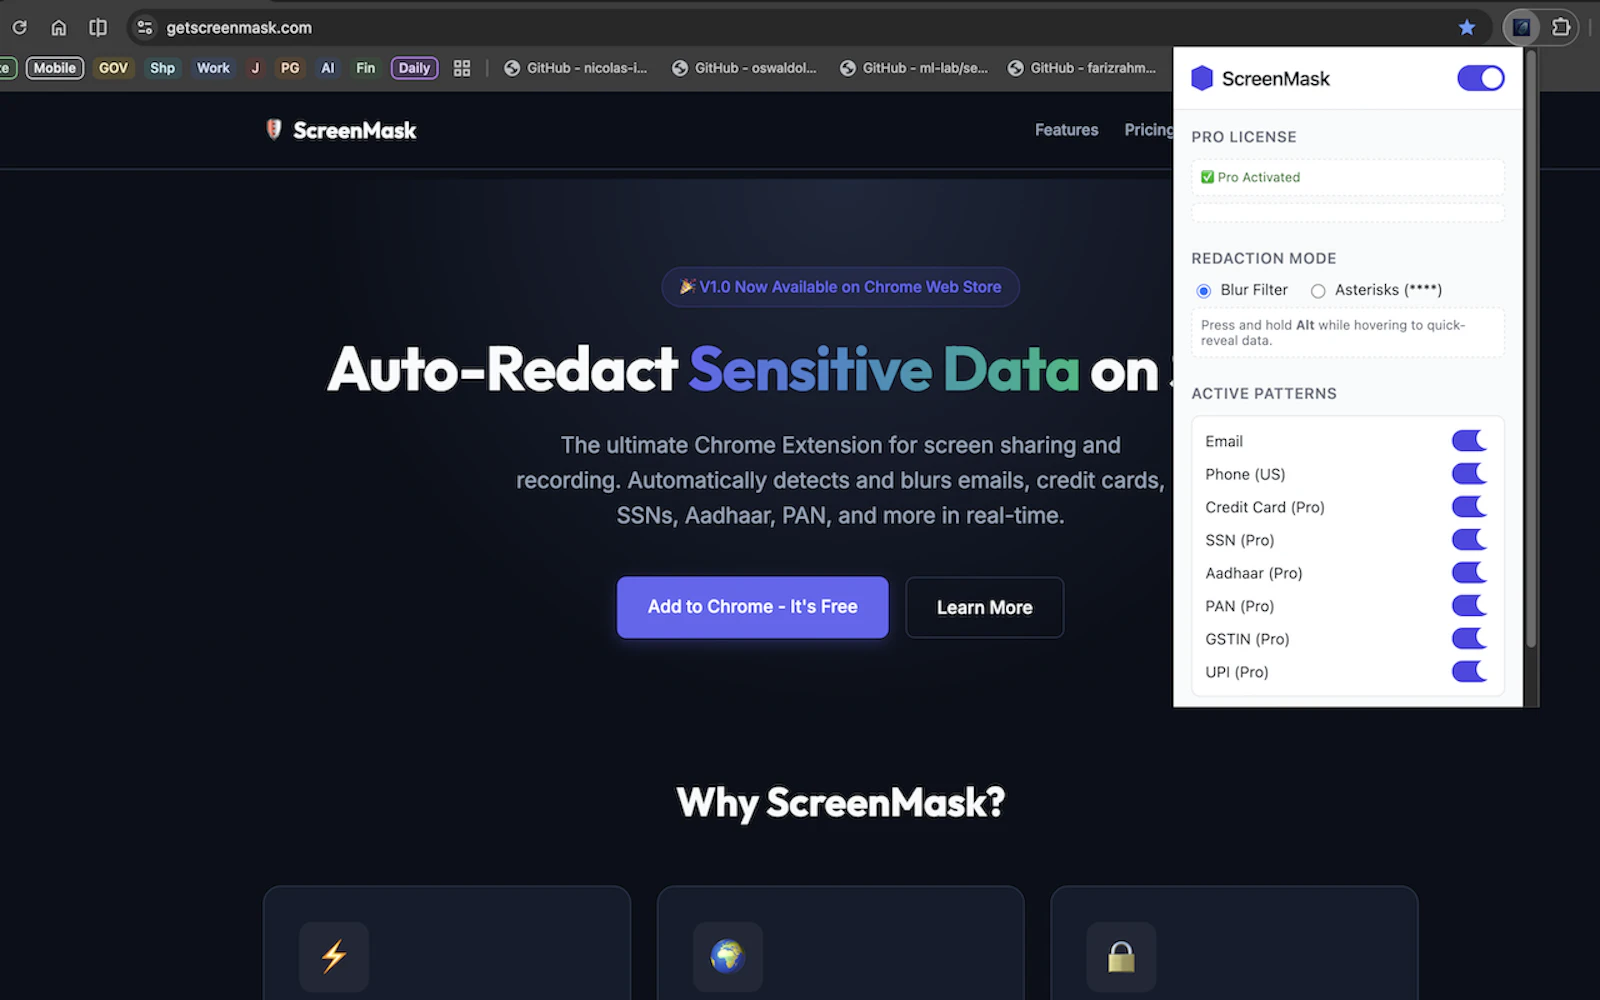Open the J bookmark folder
The height and width of the screenshot is (1000, 1600).
(255, 68)
